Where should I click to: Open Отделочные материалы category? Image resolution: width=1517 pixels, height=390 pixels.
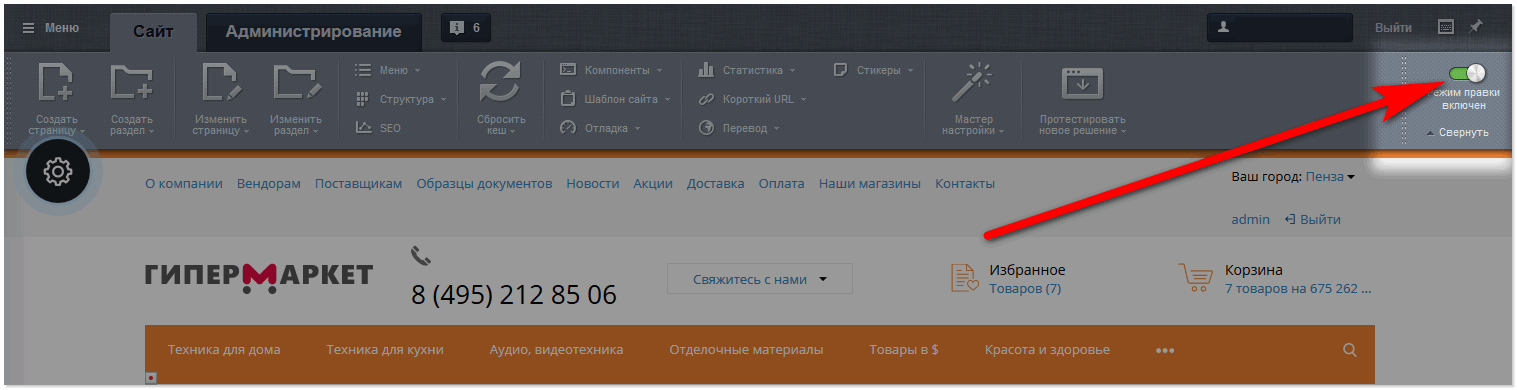coord(746,350)
